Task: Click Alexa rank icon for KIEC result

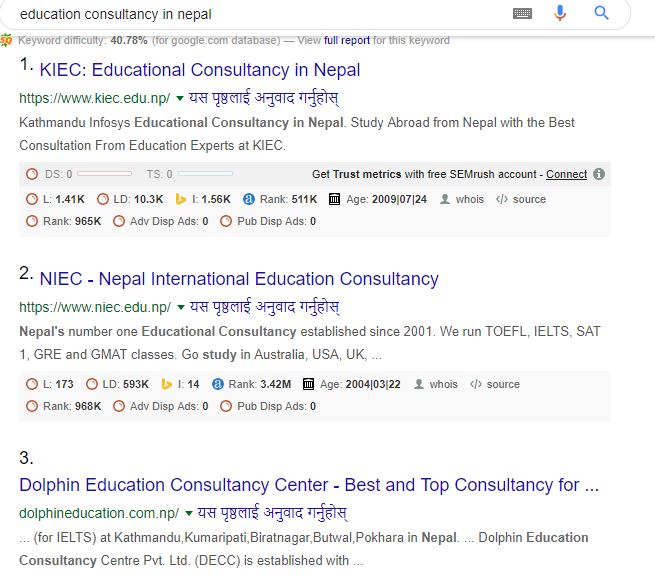Action: 249,199
